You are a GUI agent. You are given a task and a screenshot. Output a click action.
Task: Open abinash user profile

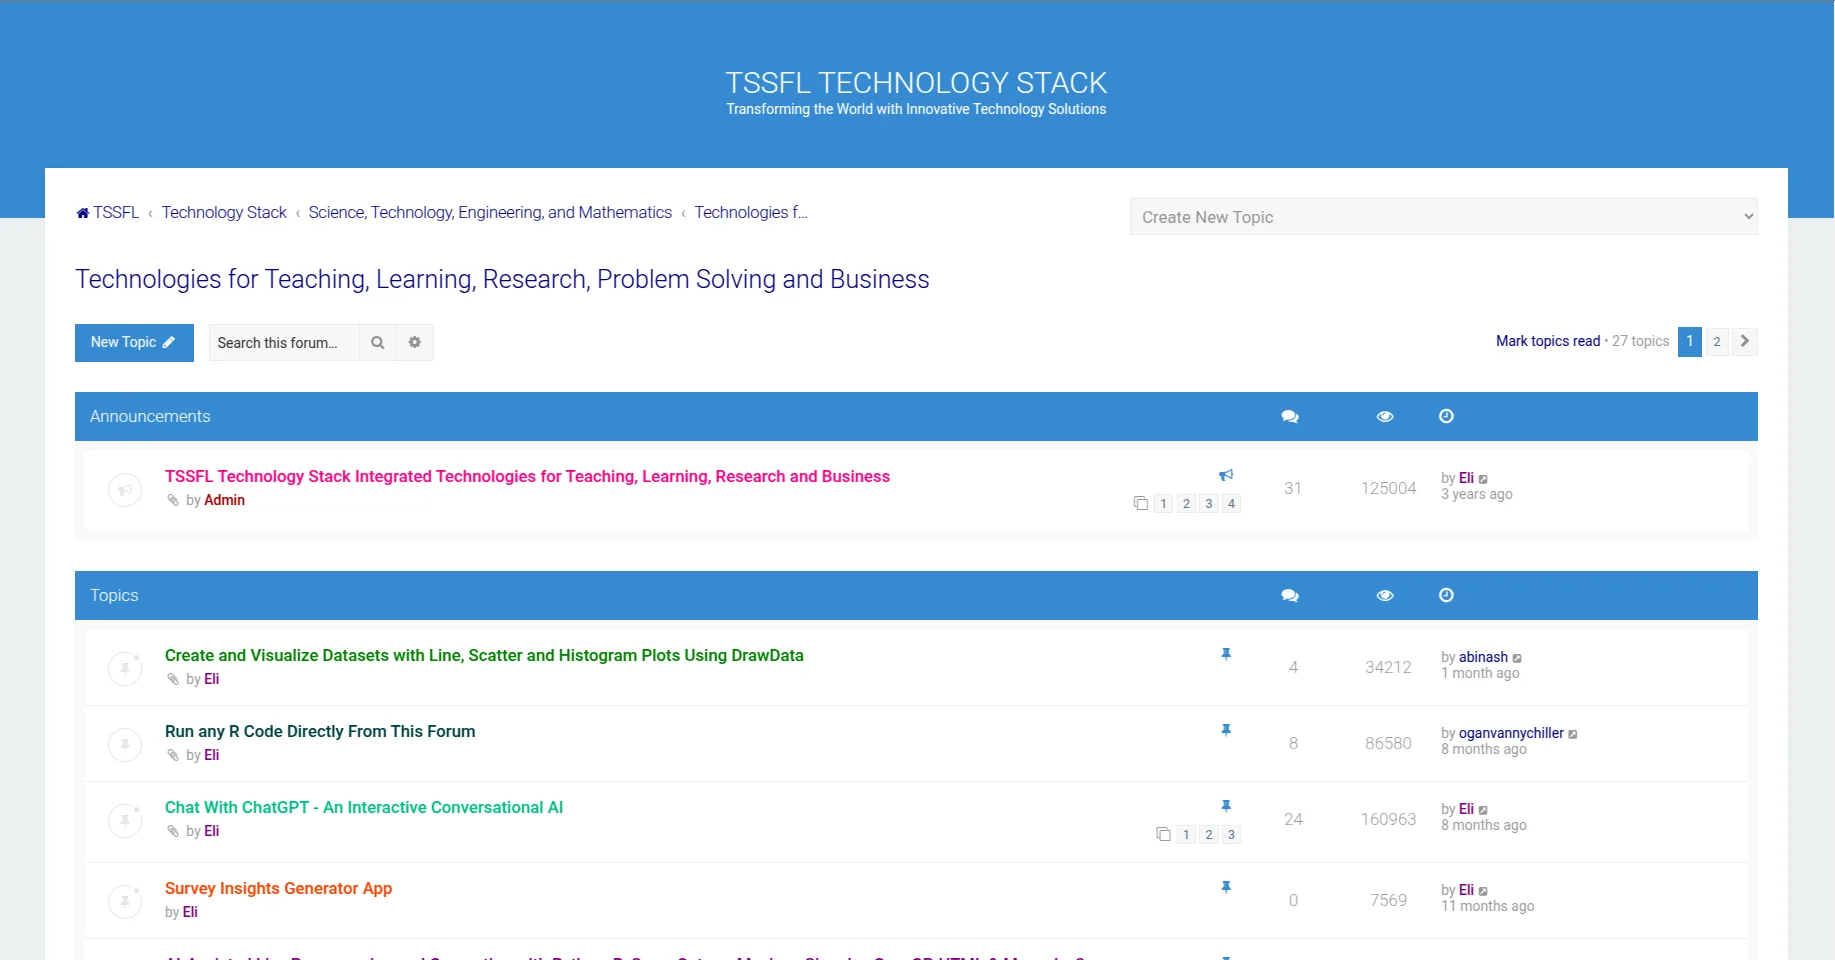1483,657
